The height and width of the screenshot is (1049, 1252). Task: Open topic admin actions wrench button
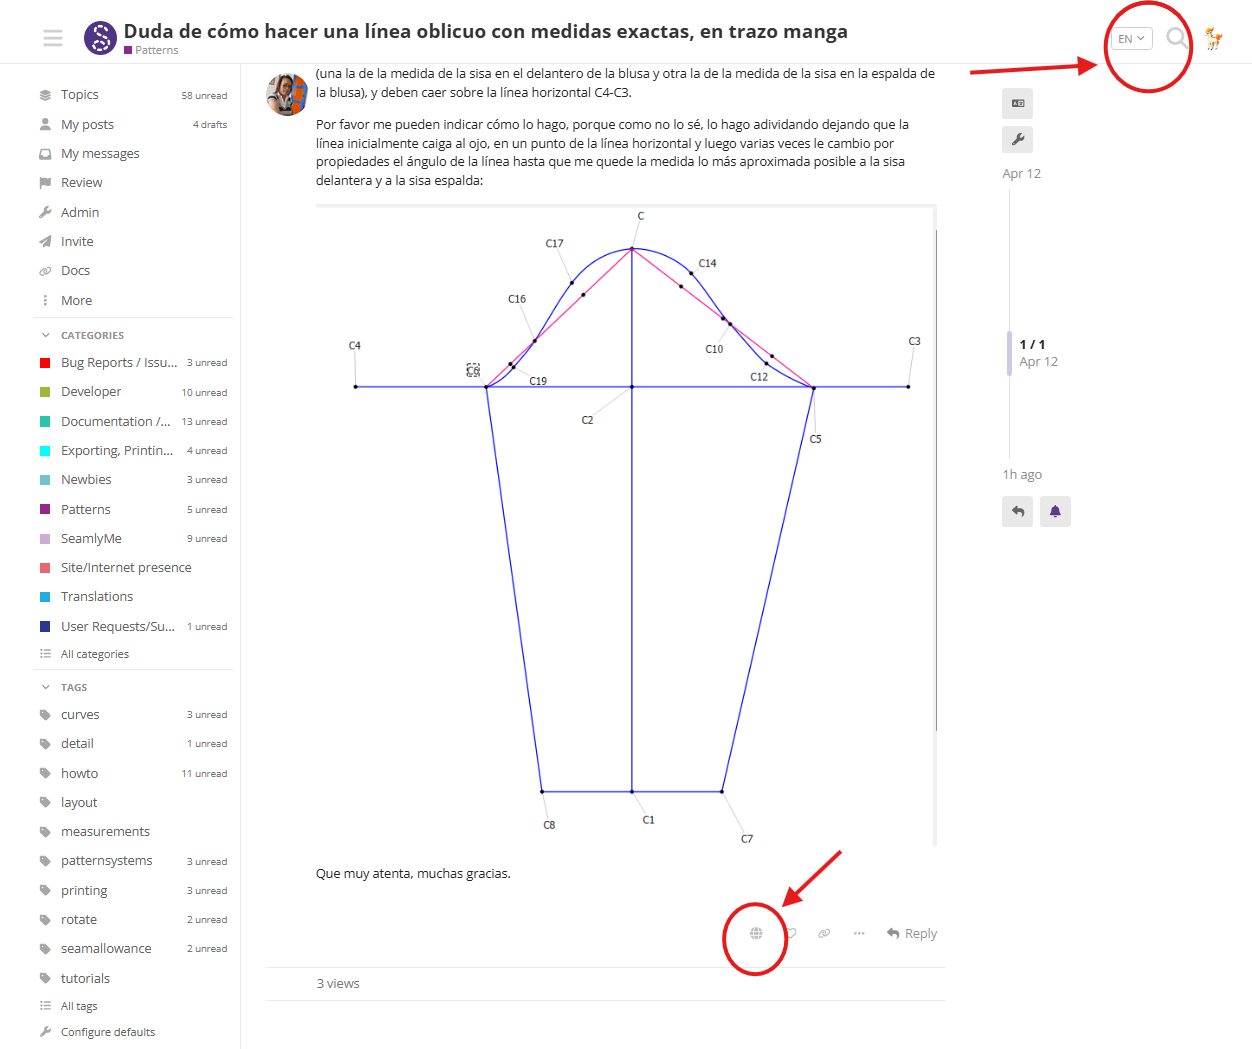[1017, 139]
